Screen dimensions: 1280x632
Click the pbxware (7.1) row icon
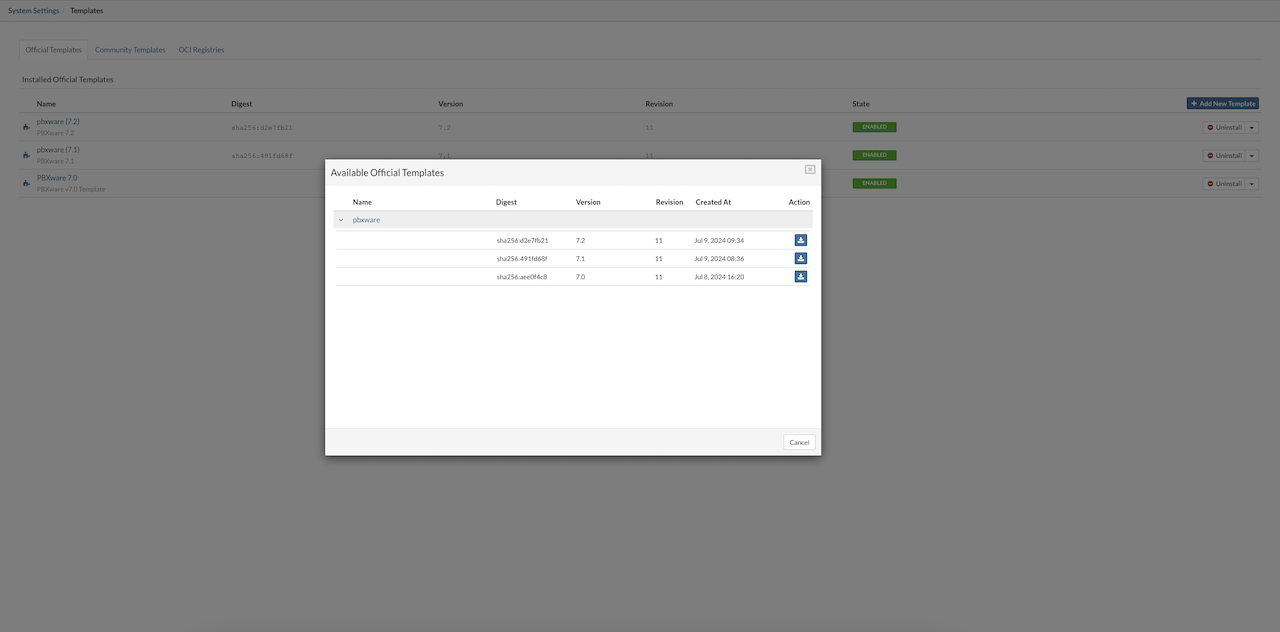pos(26,155)
